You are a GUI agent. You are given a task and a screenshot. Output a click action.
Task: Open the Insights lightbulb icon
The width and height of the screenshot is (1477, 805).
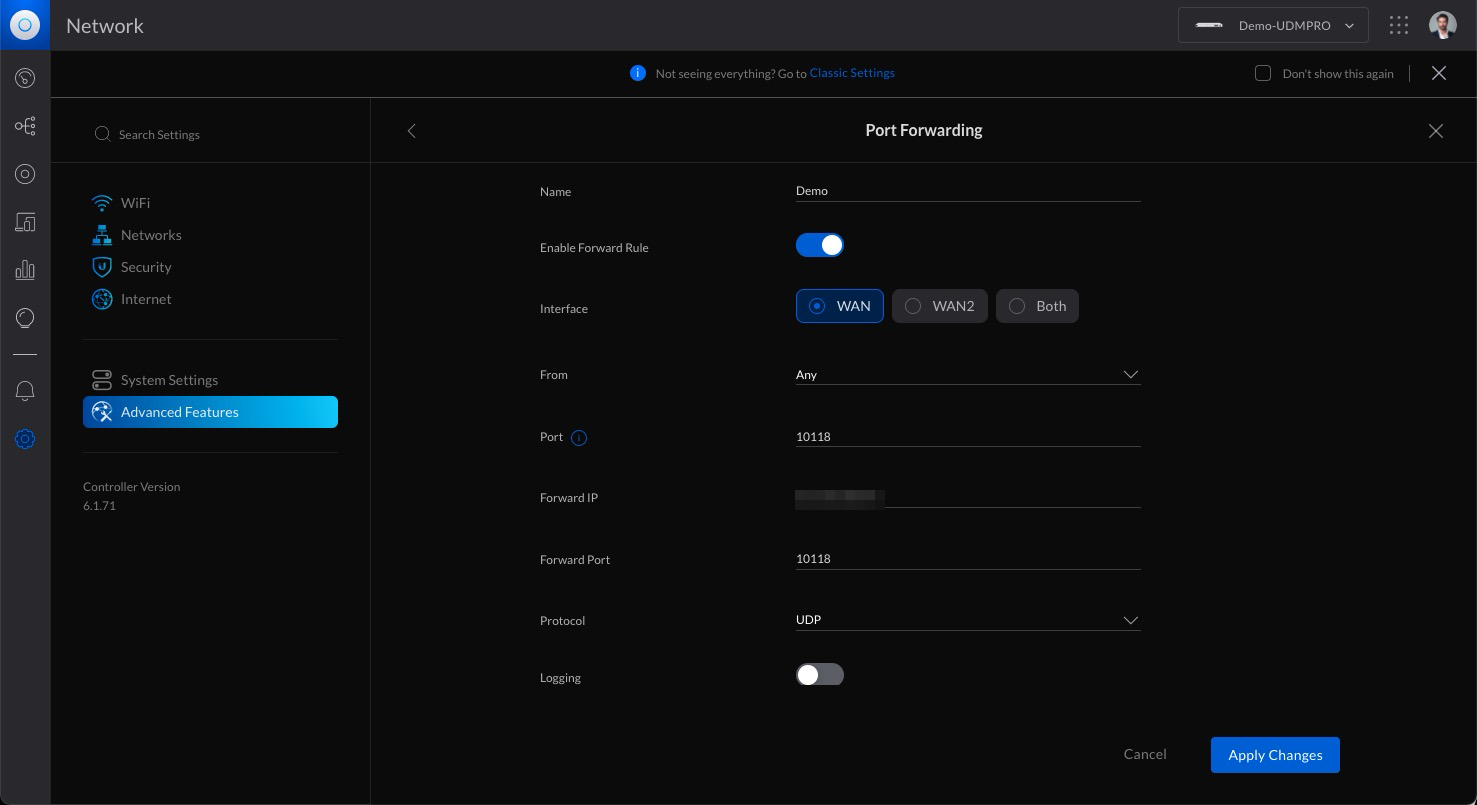(25, 318)
